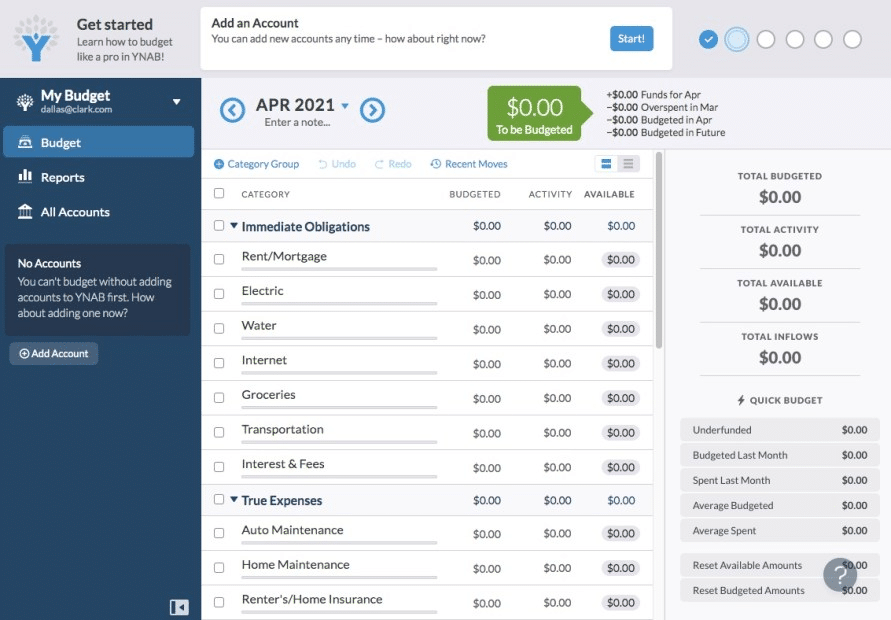Click the All Accounts bank icon
Image resolution: width=891 pixels, height=620 pixels.
click(x=25, y=211)
